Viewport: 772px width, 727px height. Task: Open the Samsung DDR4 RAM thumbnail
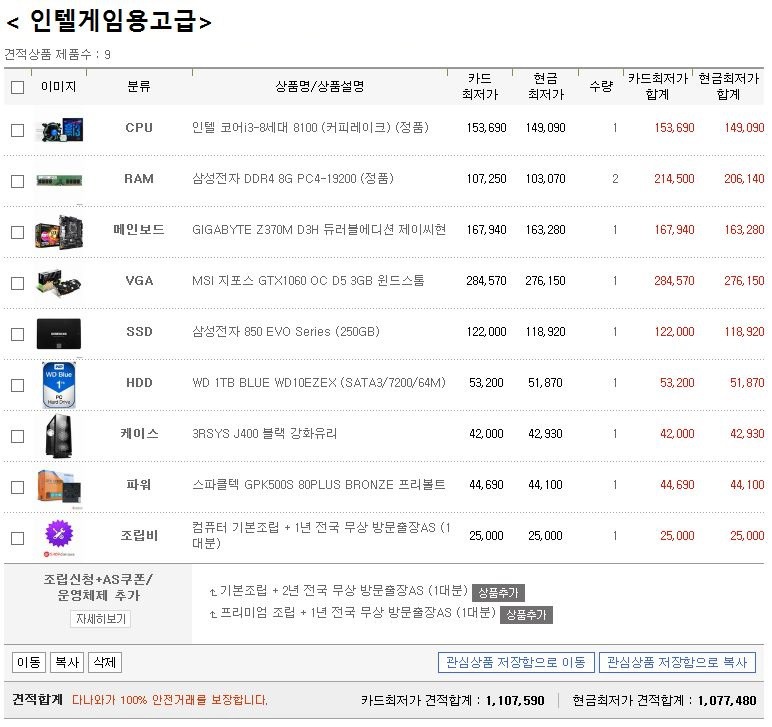coord(59,180)
